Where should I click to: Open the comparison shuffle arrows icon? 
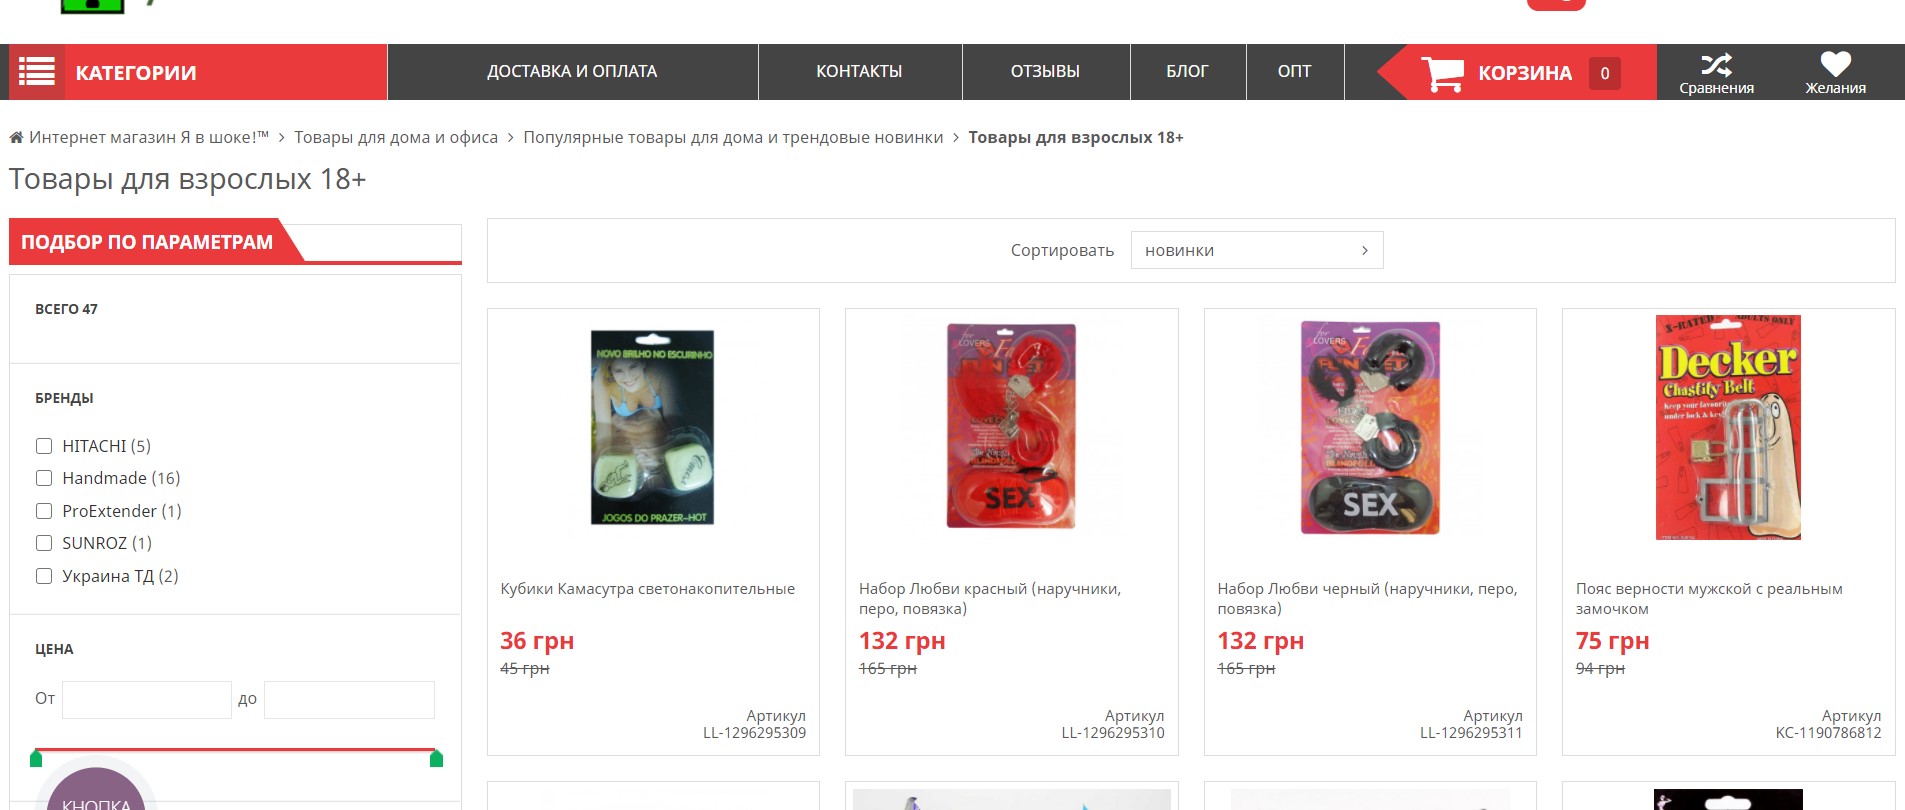tap(1716, 65)
